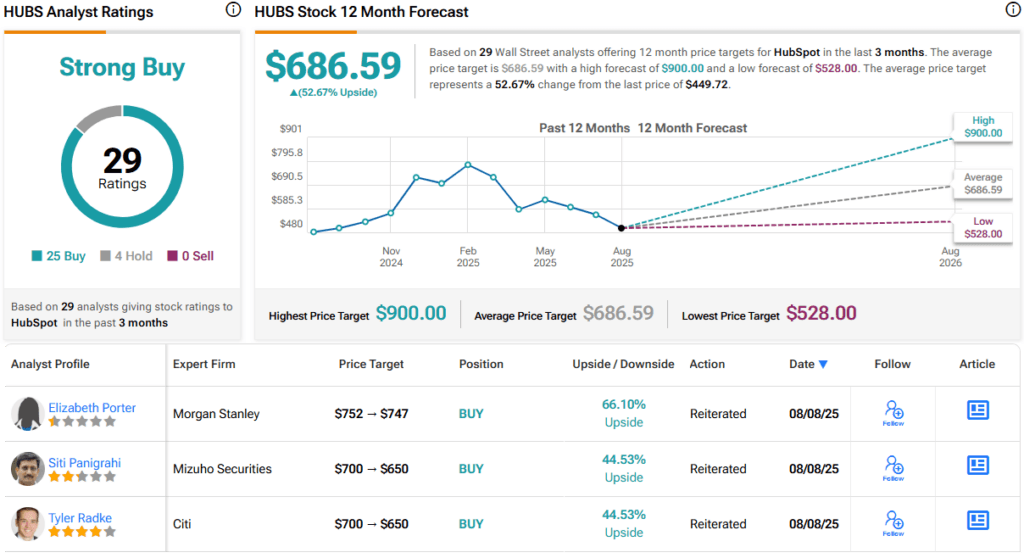1024x558 pixels.
Task: Click Tyler Radke's profile photo
Action: pos(27,523)
